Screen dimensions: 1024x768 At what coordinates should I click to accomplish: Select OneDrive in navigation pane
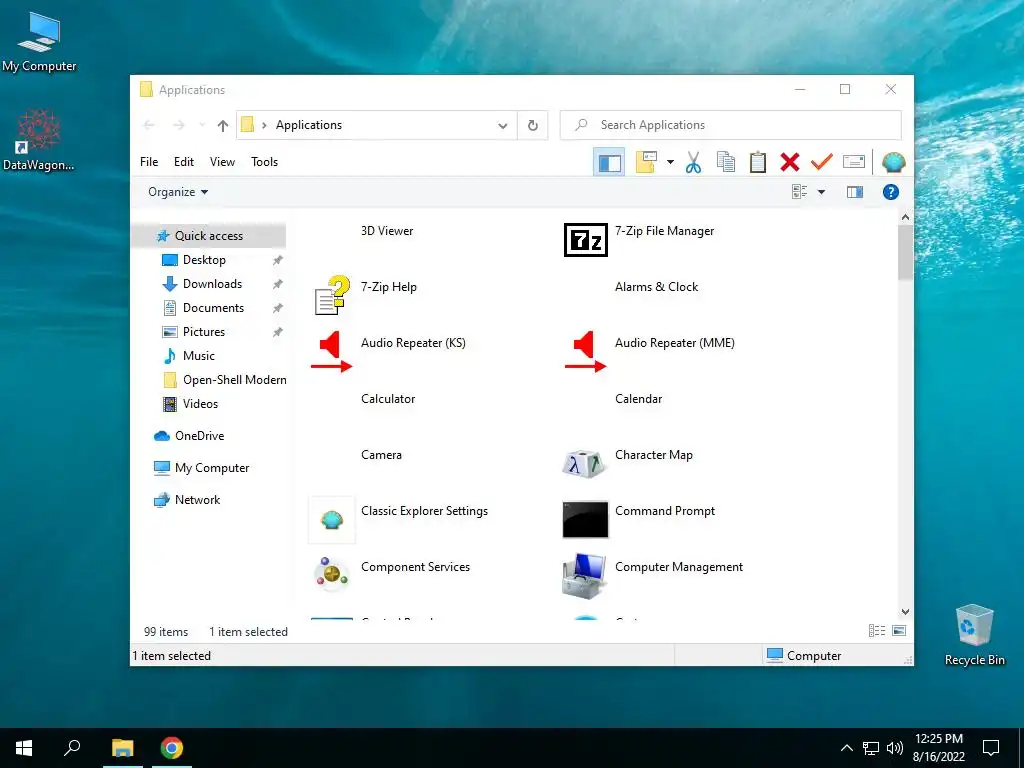(x=199, y=436)
